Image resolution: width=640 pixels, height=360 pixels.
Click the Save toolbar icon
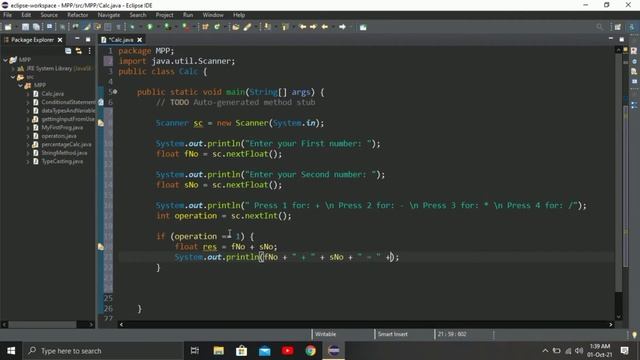click(x=25, y=27)
